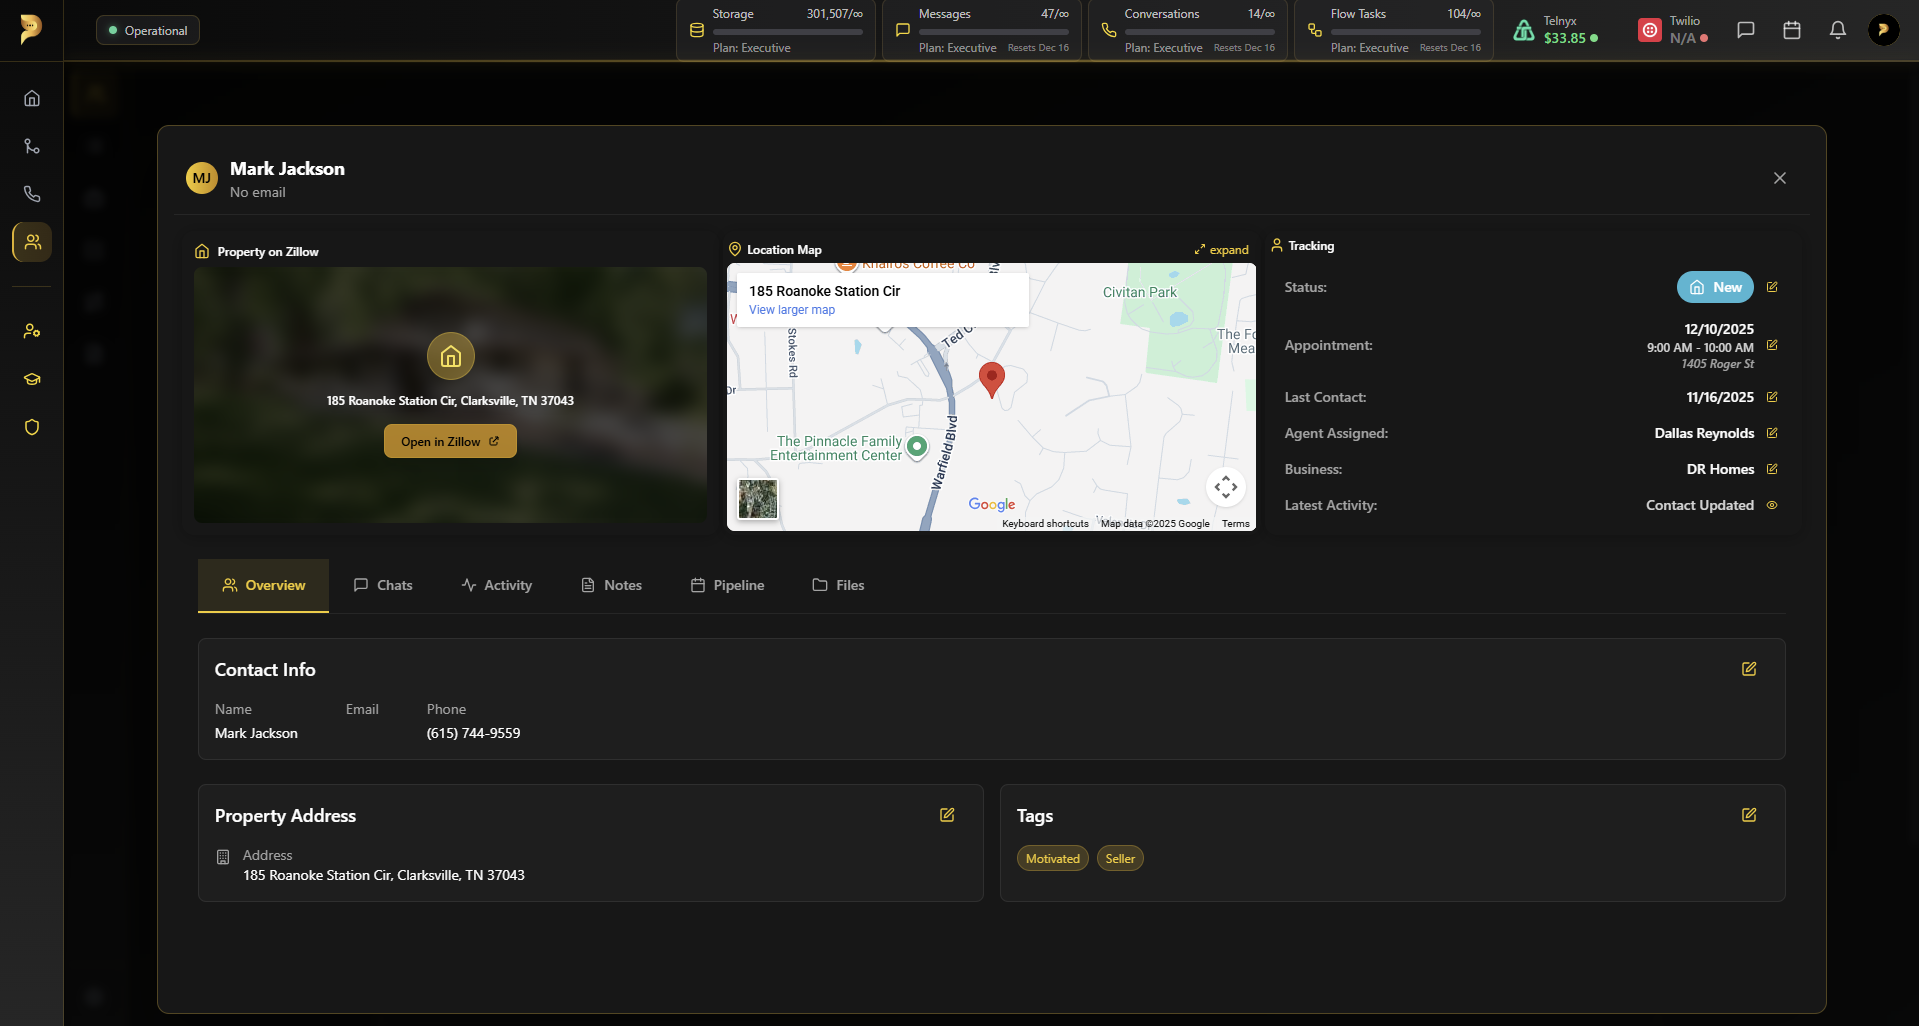1919x1026 pixels.
Task: Switch to the Activity tab
Action: (x=497, y=585)
